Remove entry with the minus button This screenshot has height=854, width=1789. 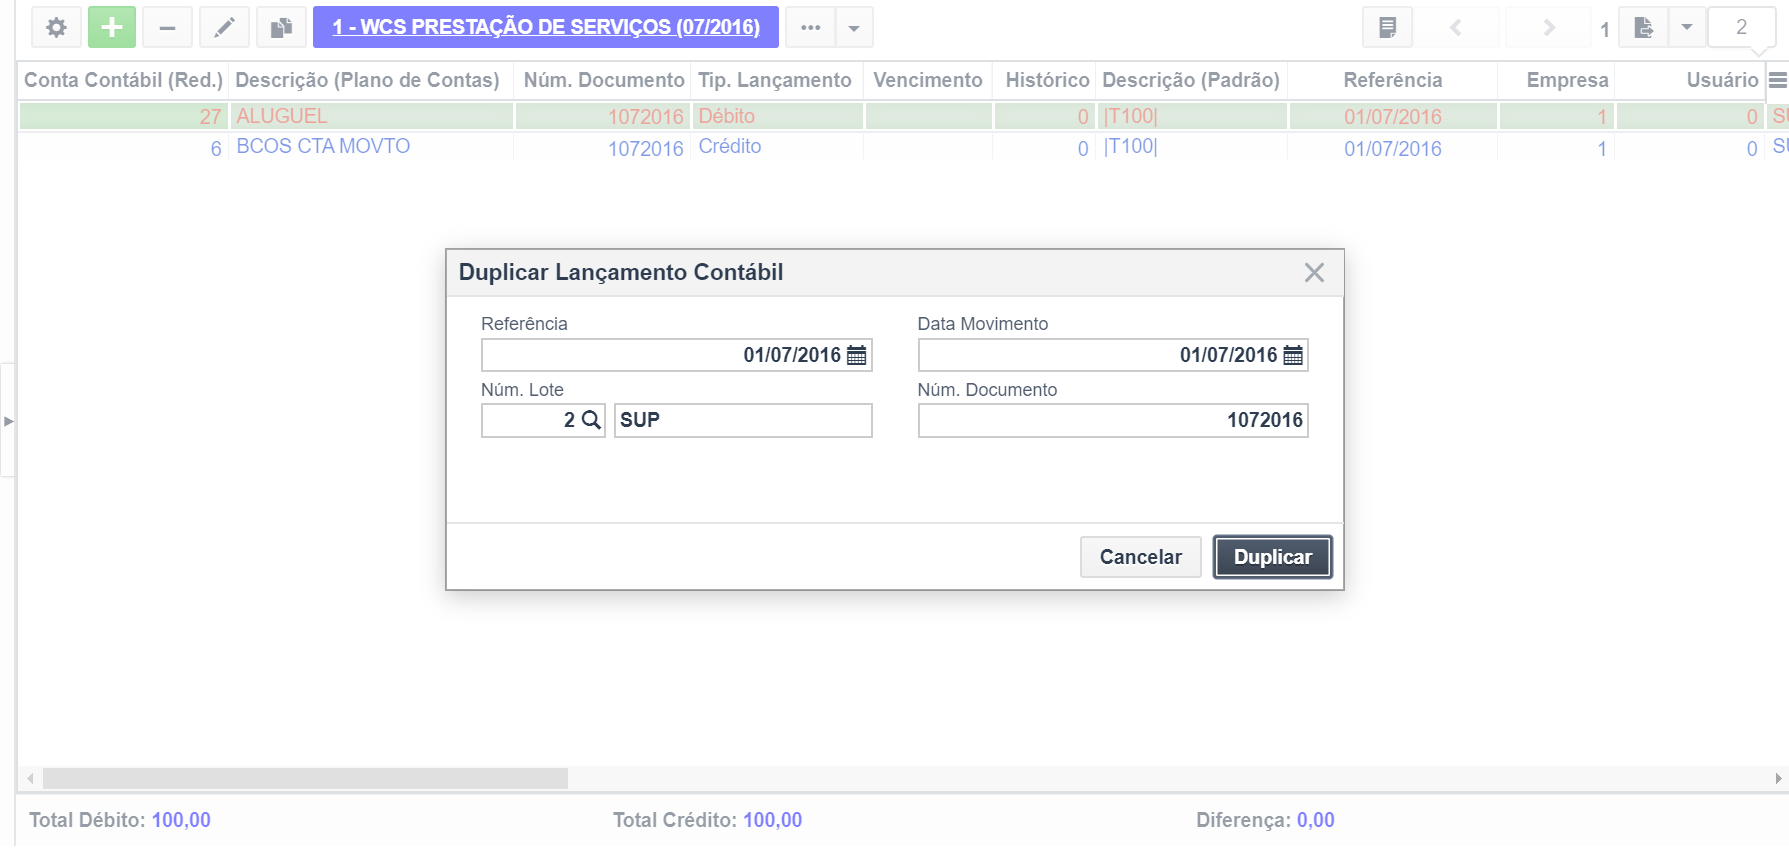[x=167, y=27]
